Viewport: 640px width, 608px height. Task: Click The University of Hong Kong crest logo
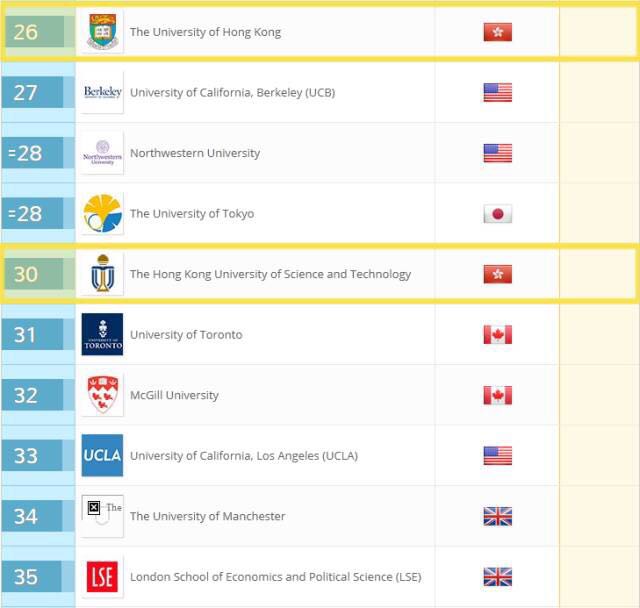tap(102, 32)
